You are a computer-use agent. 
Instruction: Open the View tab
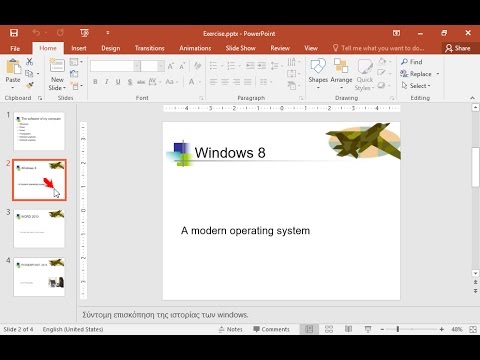click(x=311, y=48)
